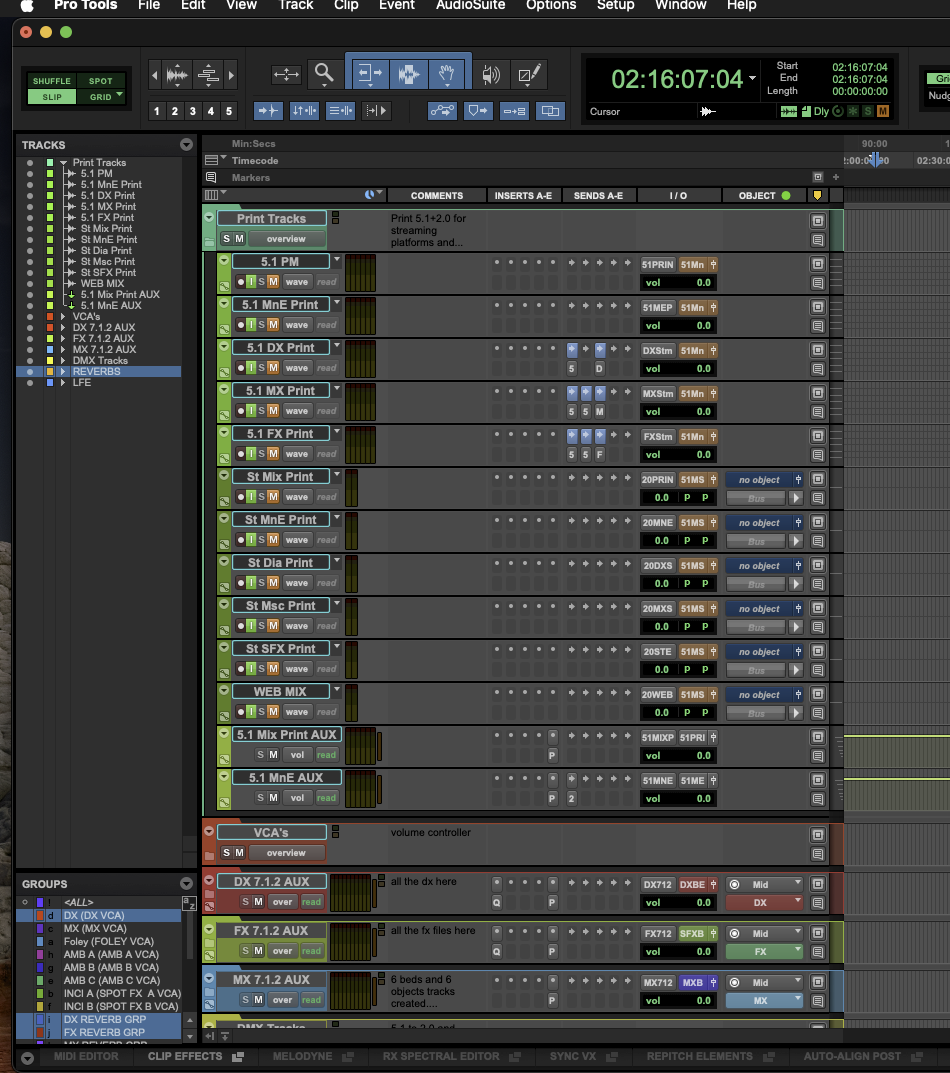Solo the 5.1 PM track

[x=261, y=282]
